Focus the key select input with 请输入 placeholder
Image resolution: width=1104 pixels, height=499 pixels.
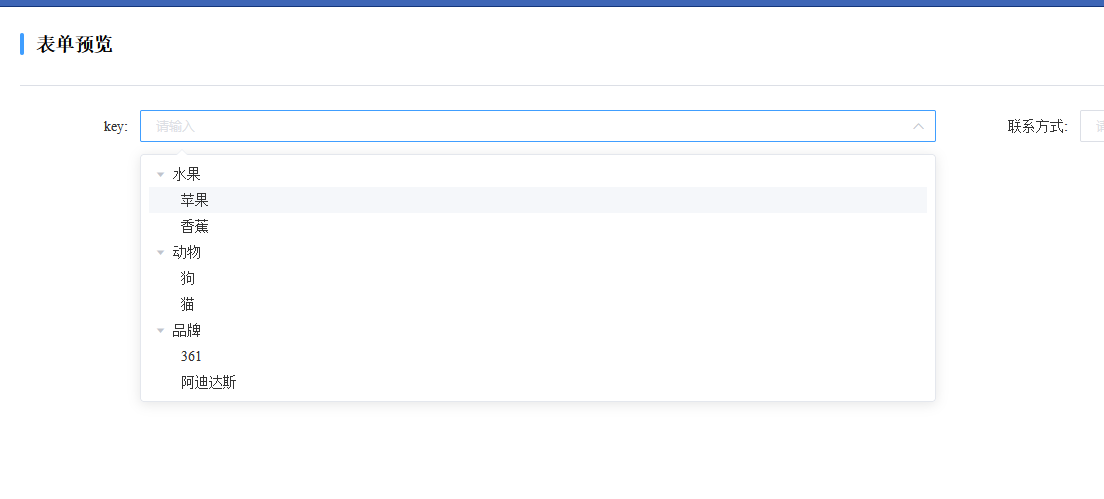538,127
